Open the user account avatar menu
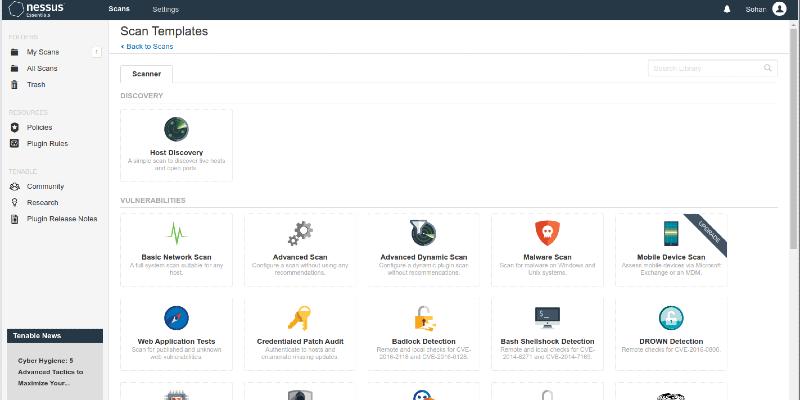The height and width of the screenshot is (400, 800). pyautogui.click(x=779, y=9)
